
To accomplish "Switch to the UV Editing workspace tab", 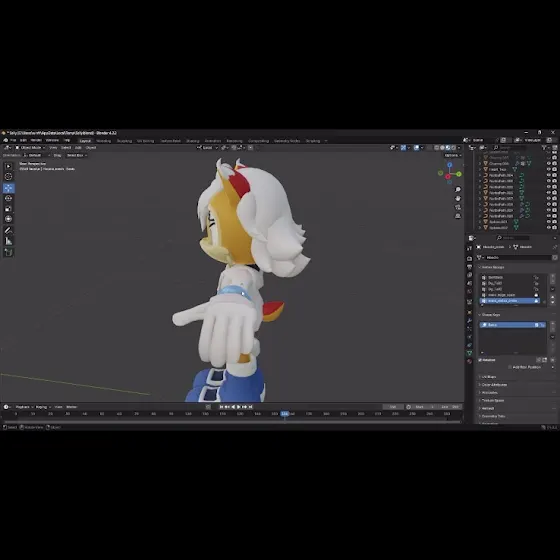I will click(x=145, y=141).
